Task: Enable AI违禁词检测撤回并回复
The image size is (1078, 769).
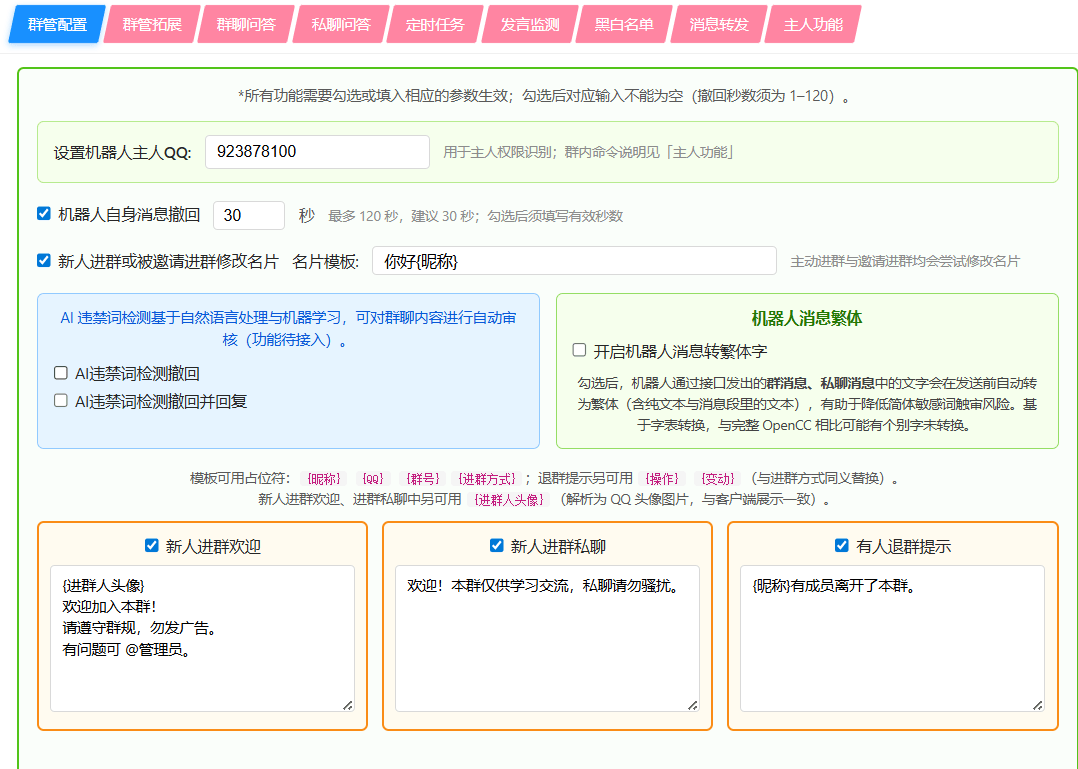Action: point(61,401)
